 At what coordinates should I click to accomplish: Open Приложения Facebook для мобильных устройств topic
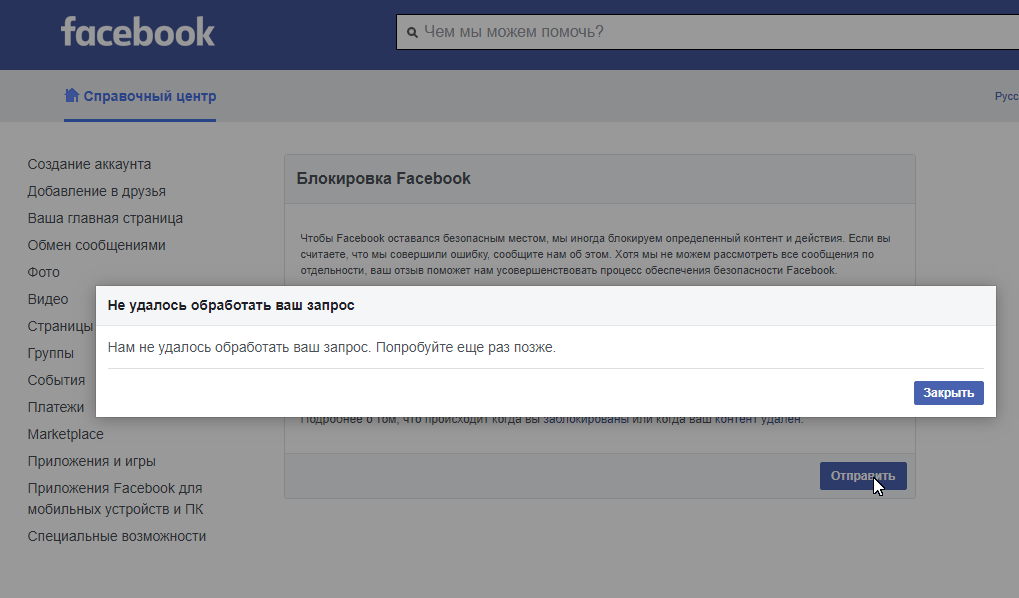(x=115, y=499)
